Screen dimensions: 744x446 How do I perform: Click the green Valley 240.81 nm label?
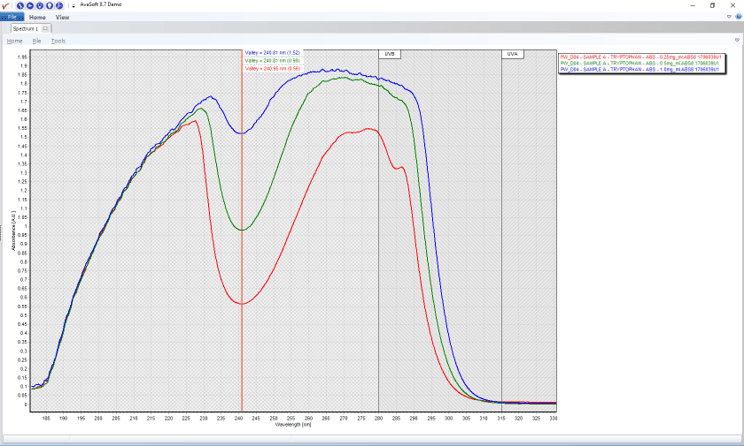click(x=272, y=61)
